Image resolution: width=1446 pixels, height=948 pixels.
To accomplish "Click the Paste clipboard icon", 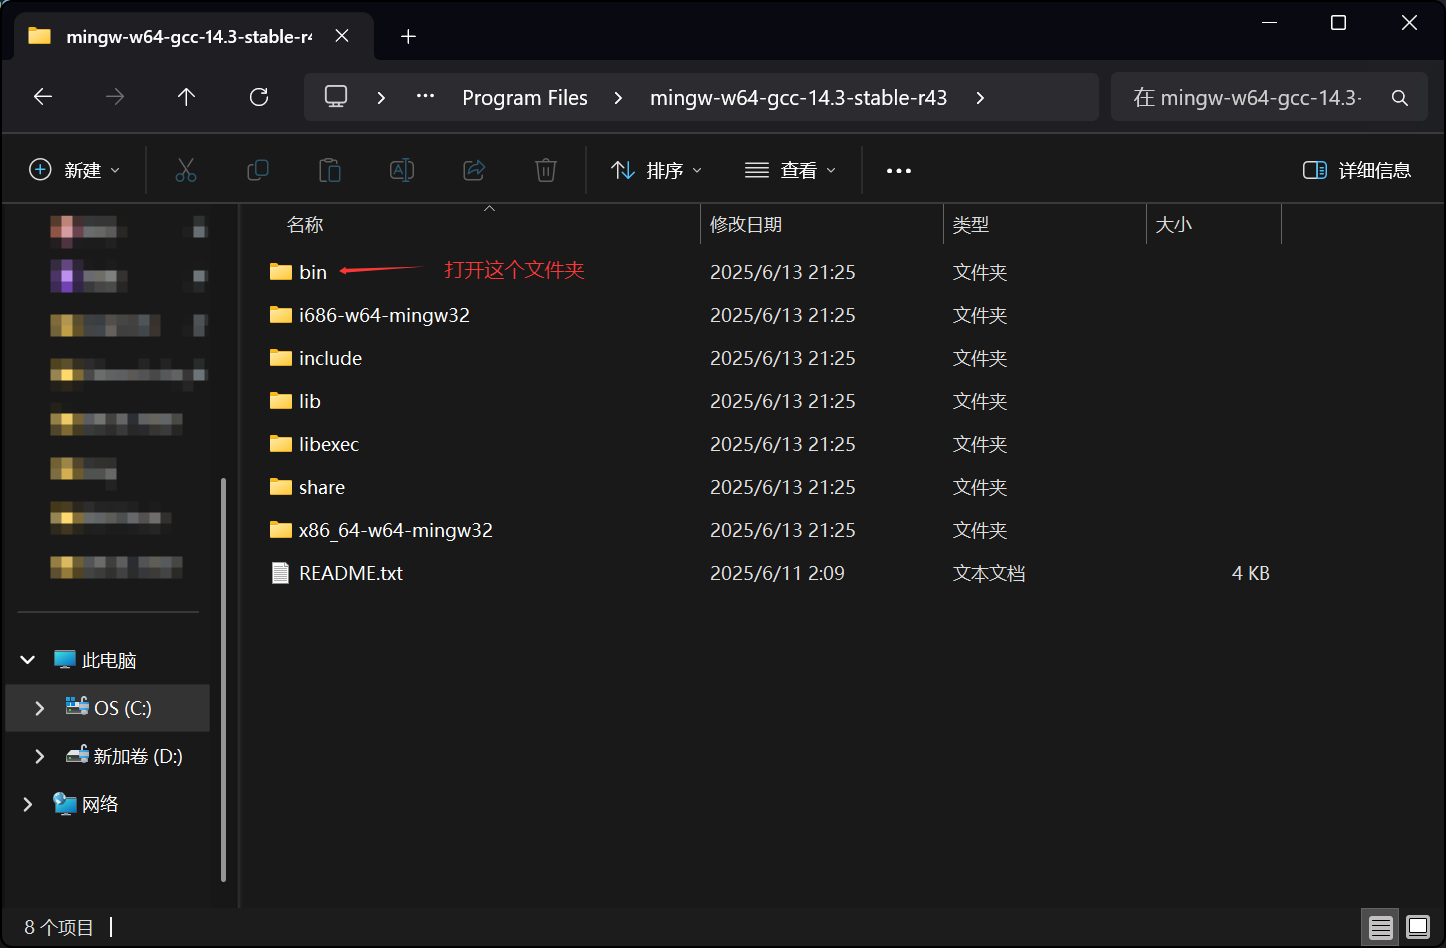I will (330, 170).
